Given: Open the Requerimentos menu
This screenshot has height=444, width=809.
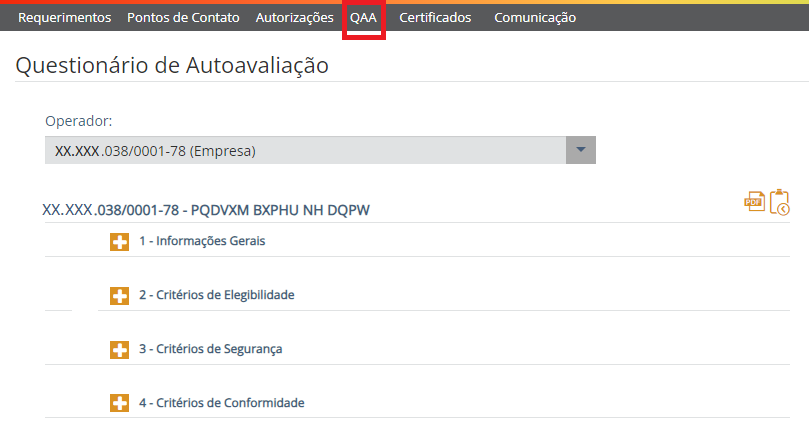Looking at the screenshot, I should tap(65, 17).
